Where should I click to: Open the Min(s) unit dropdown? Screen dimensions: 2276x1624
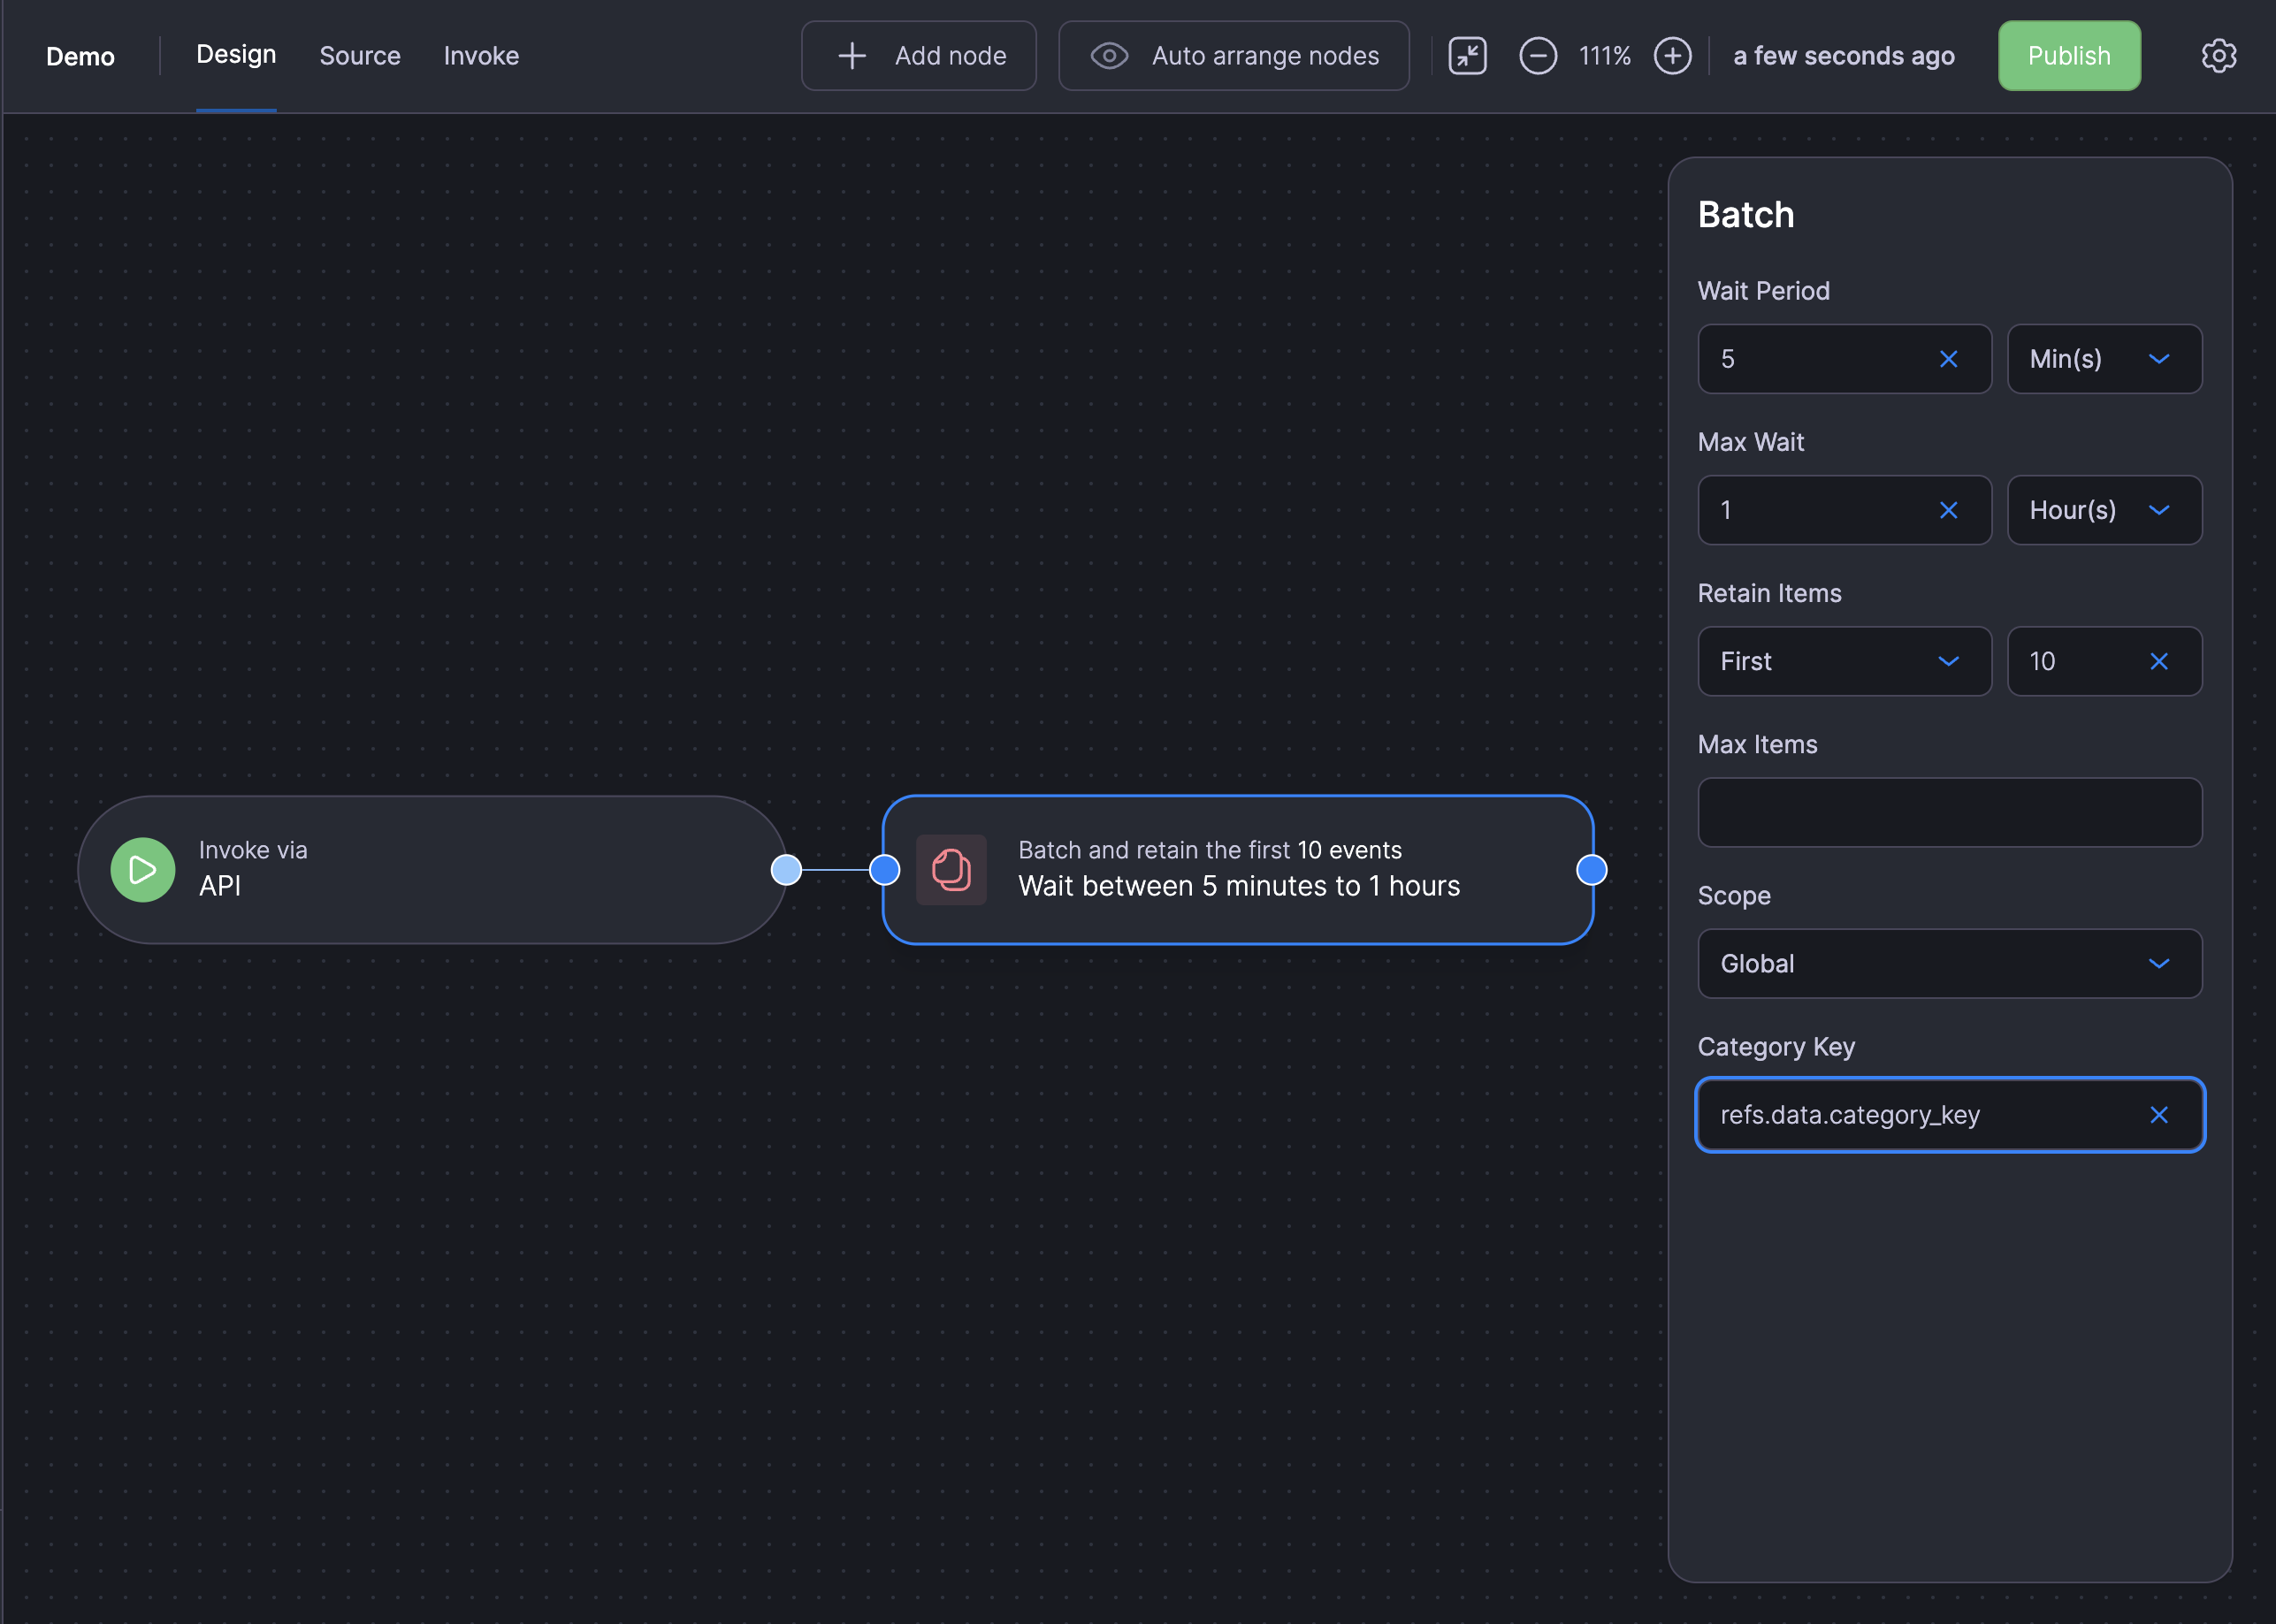click(2104, 358)
